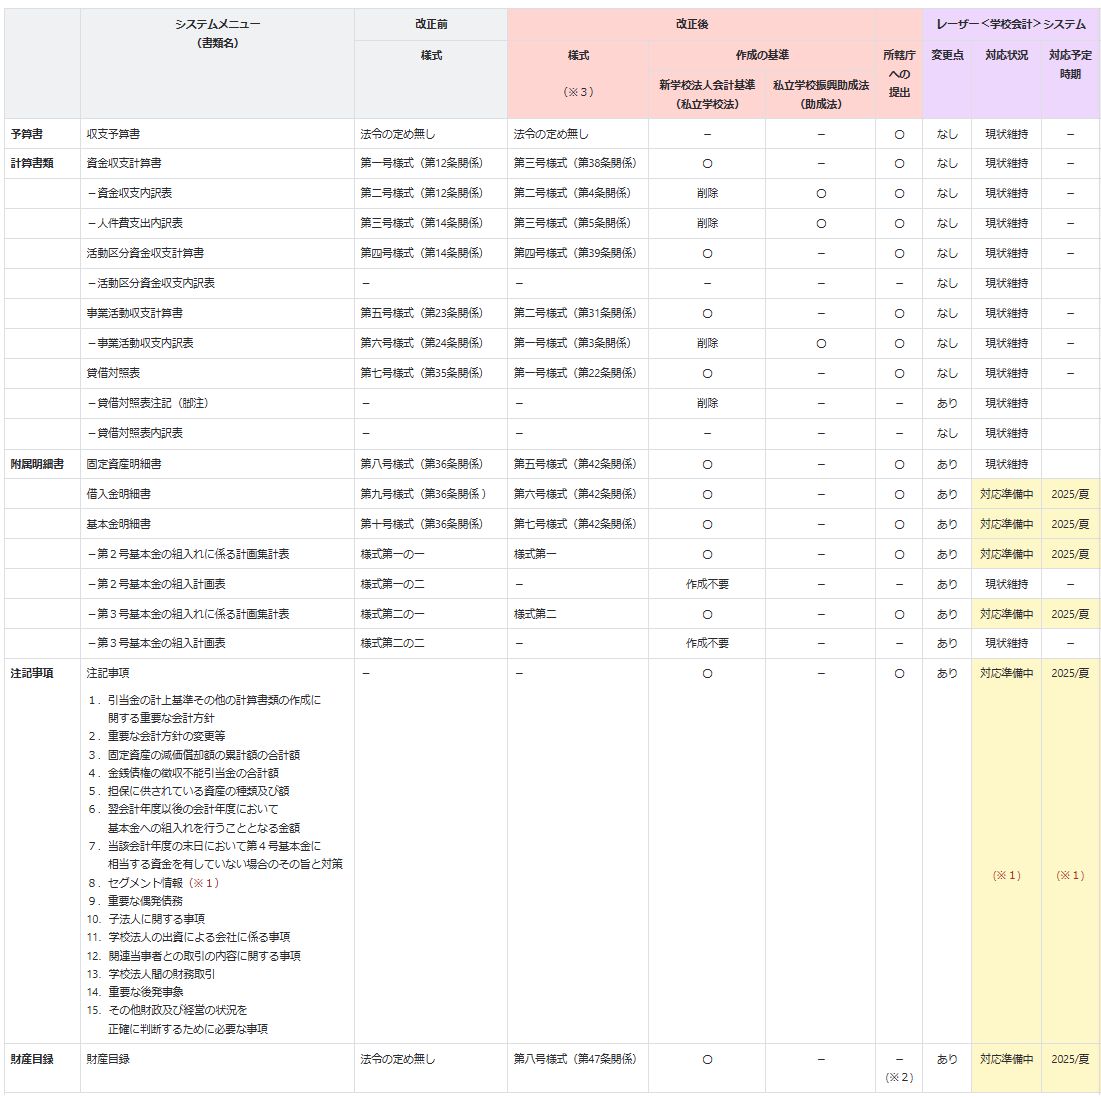
Task: Click the 新学校法人会計基準（私立学校法） header
Action: click(706, 94)
